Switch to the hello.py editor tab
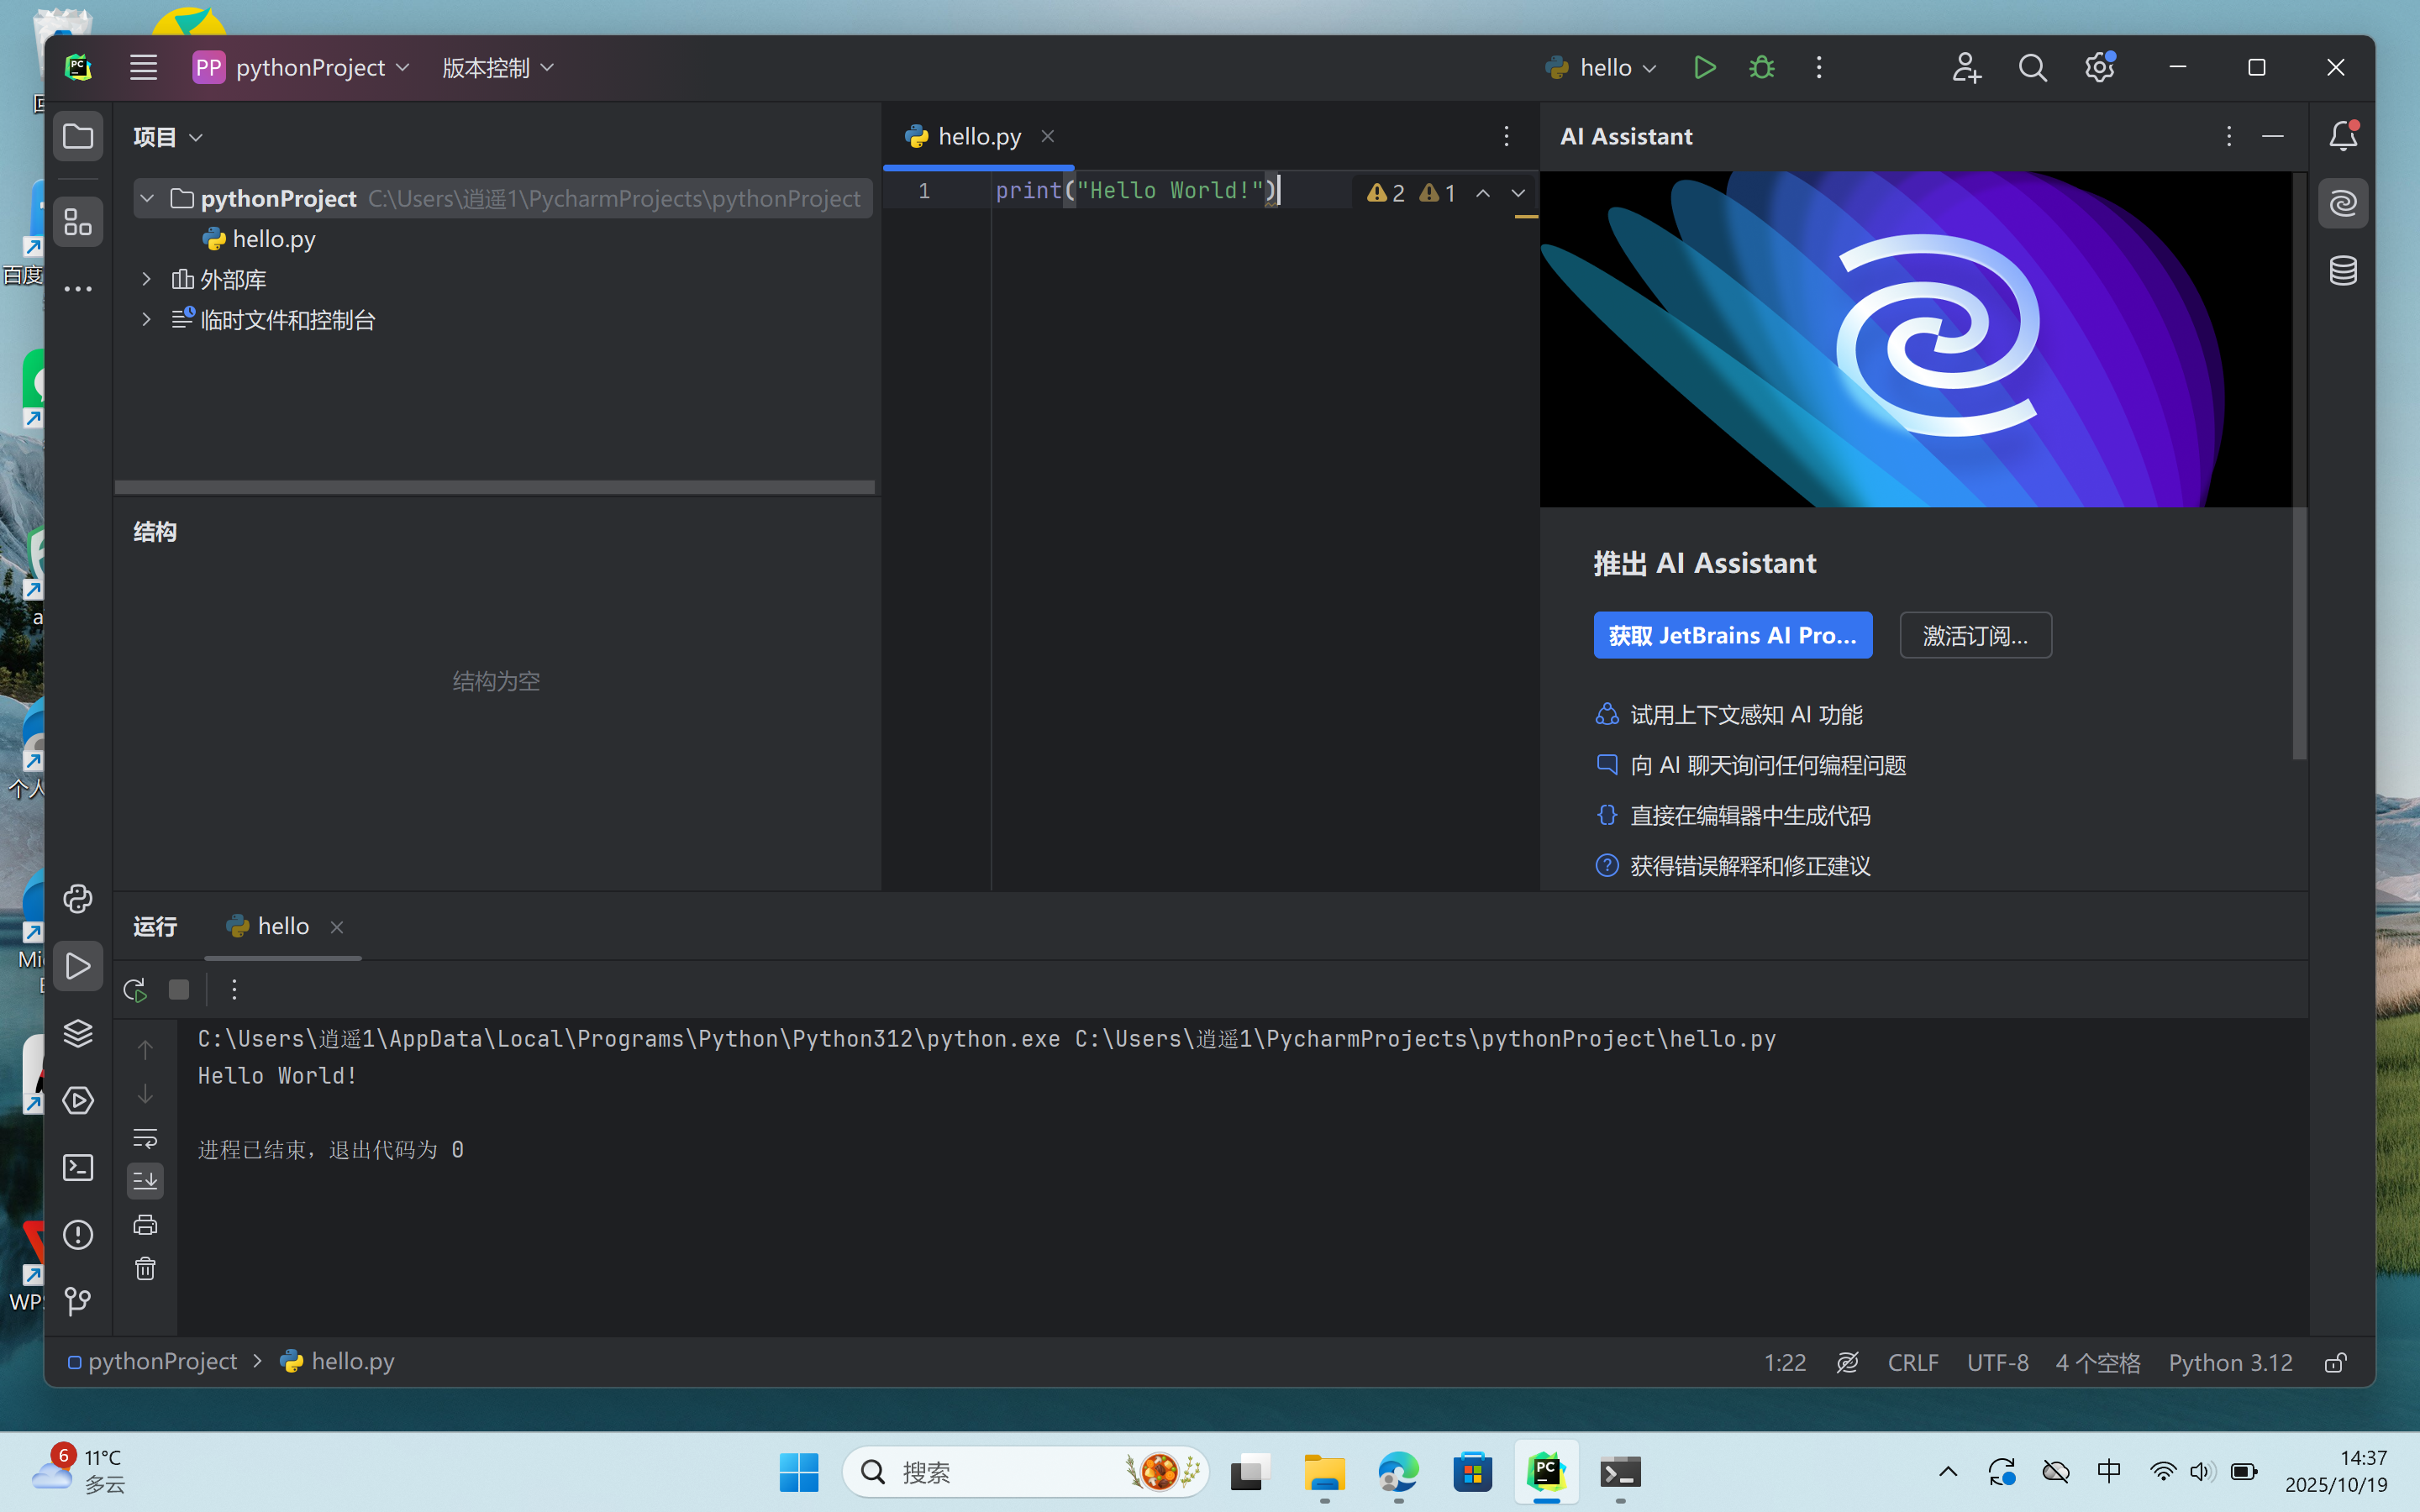The height and width of the screenshot is (1512, 2420). click(977, 136)
